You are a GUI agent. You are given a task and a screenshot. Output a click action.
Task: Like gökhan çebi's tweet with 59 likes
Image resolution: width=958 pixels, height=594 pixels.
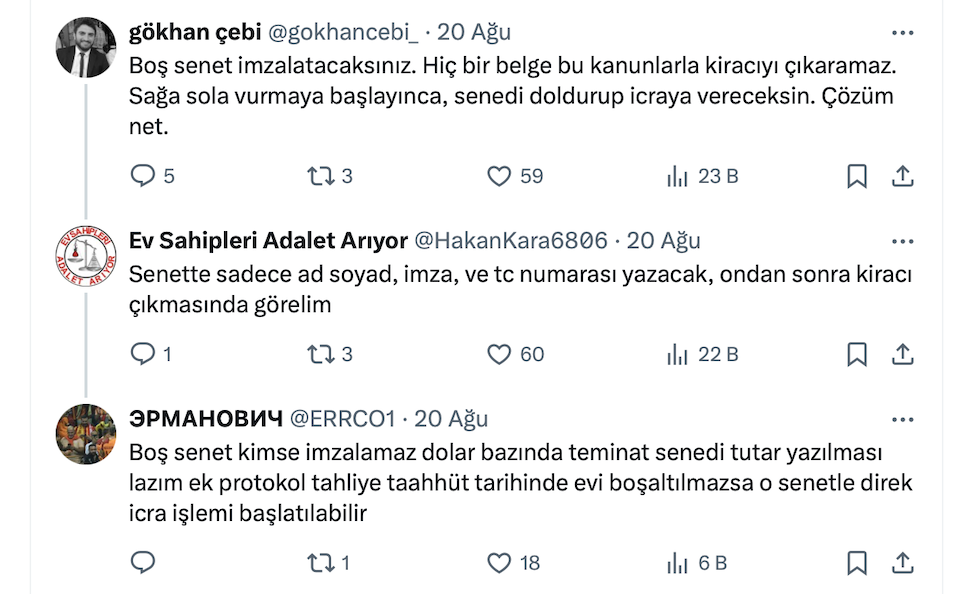[x=499, y=177]
